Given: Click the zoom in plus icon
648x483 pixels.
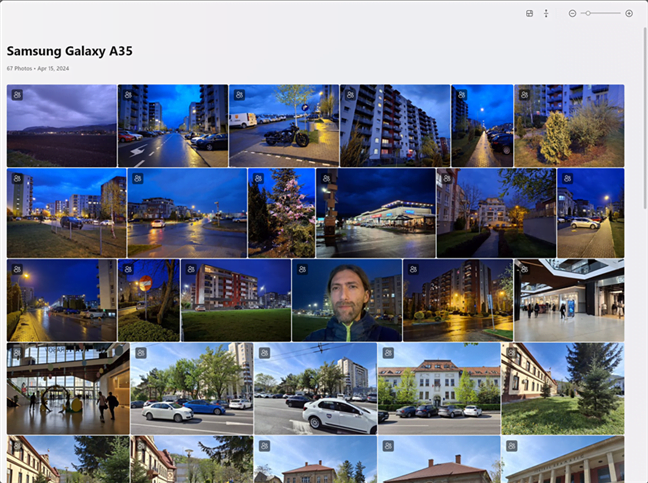Looking at the screenshot, I should tap(629, 14).
